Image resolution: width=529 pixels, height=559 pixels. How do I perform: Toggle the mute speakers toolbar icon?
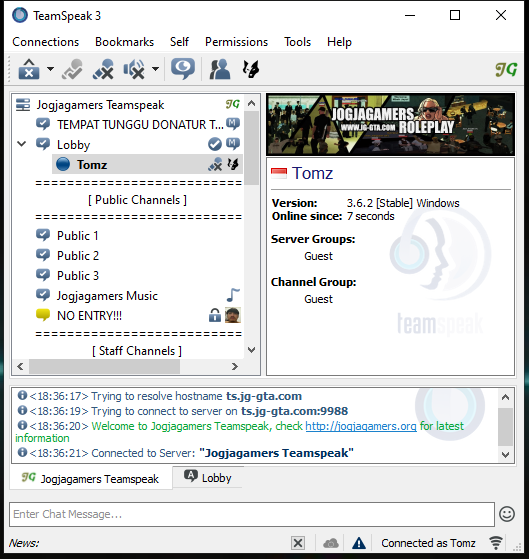pos(134,69)
